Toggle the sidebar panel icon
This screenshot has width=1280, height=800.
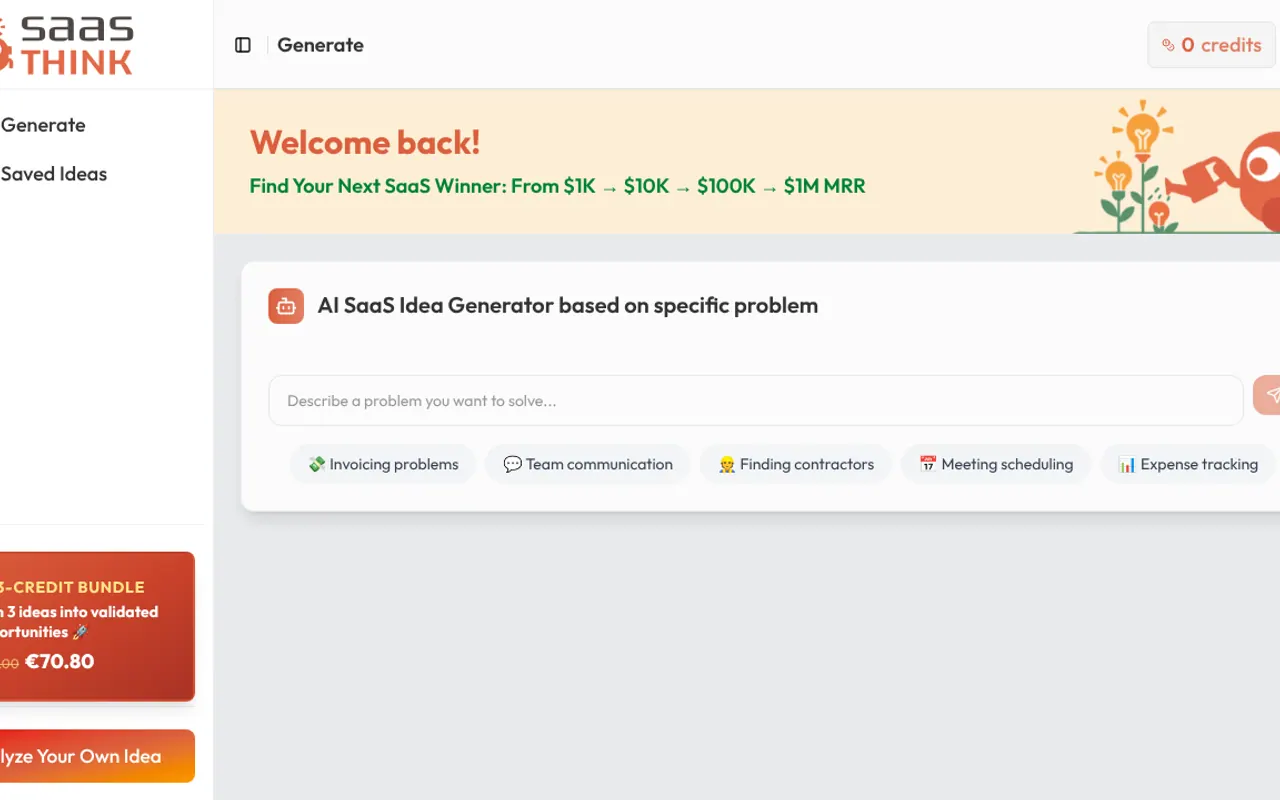[x=243, y=45]
